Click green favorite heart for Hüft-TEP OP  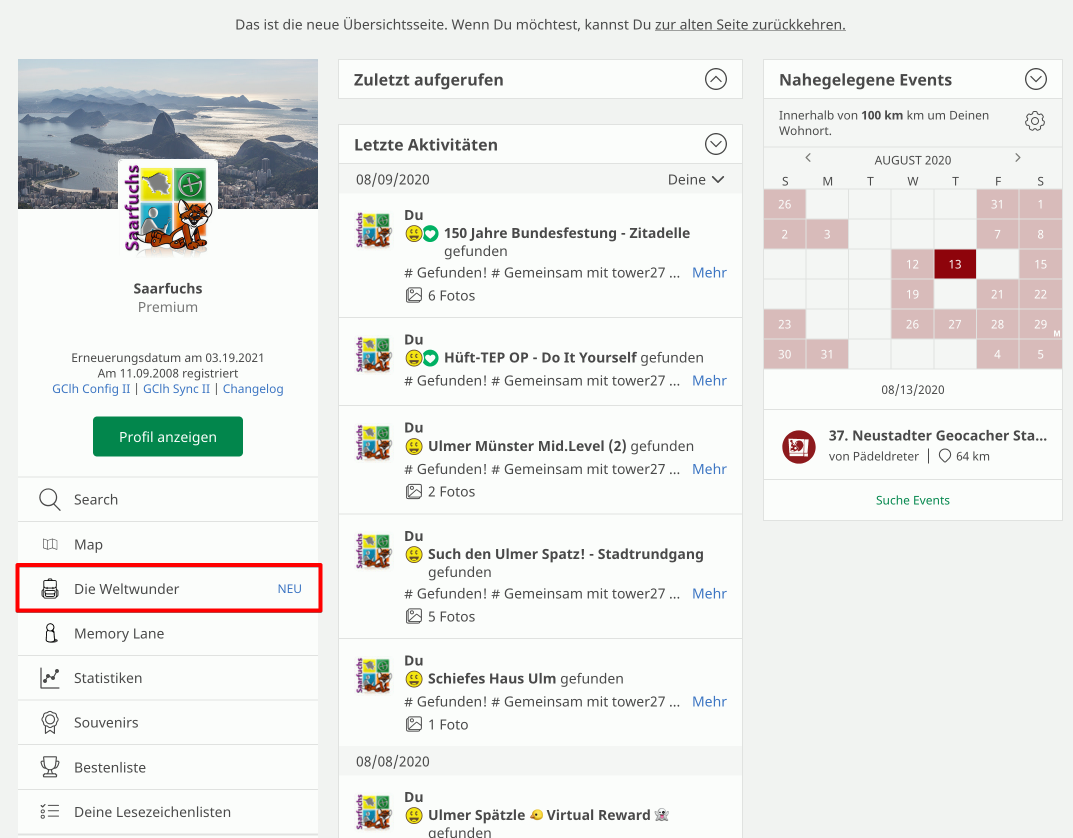click(430, 358)
